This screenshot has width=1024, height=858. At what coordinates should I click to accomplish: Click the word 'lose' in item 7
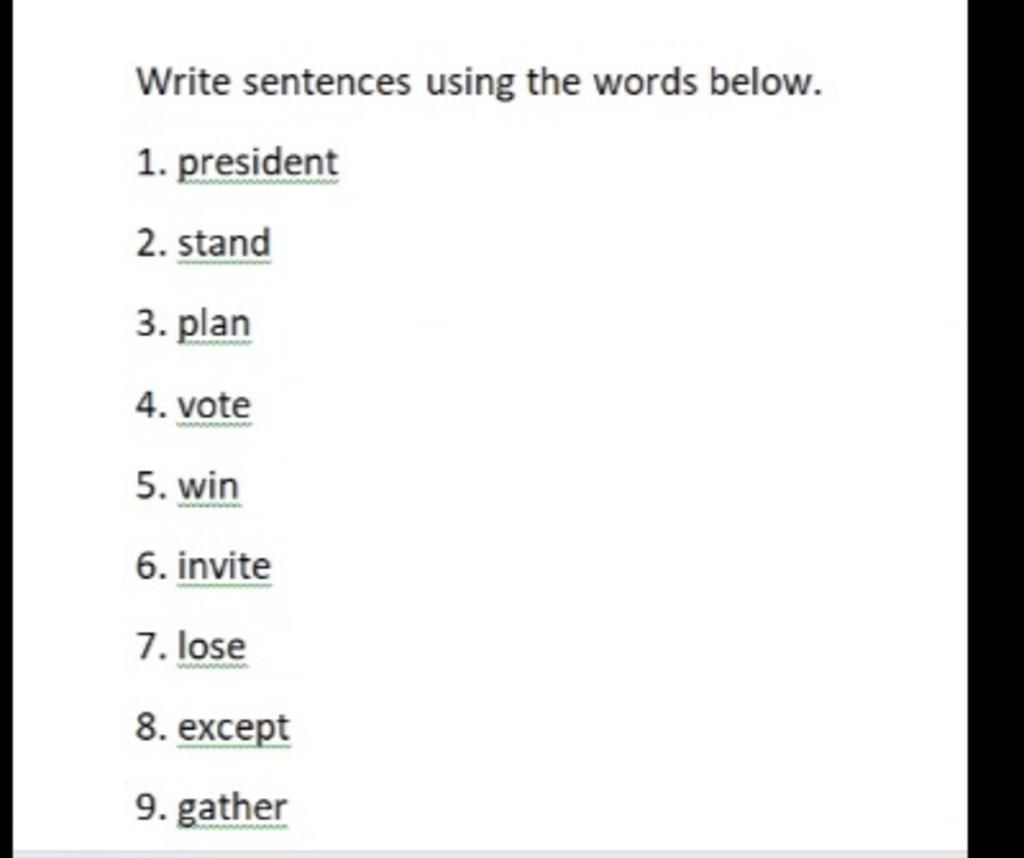click(x=212, y=646)
